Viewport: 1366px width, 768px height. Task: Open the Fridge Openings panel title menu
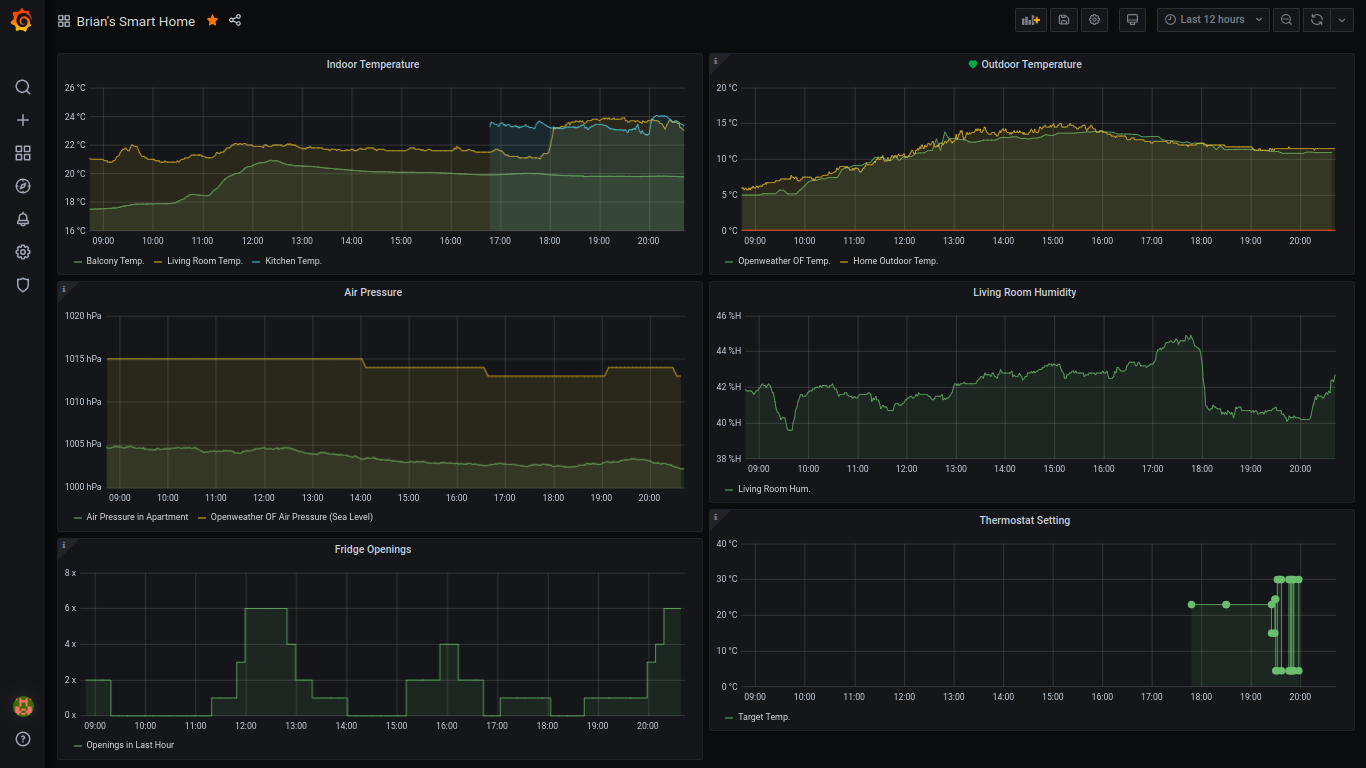pyautogui.click(x=372, y=550)
